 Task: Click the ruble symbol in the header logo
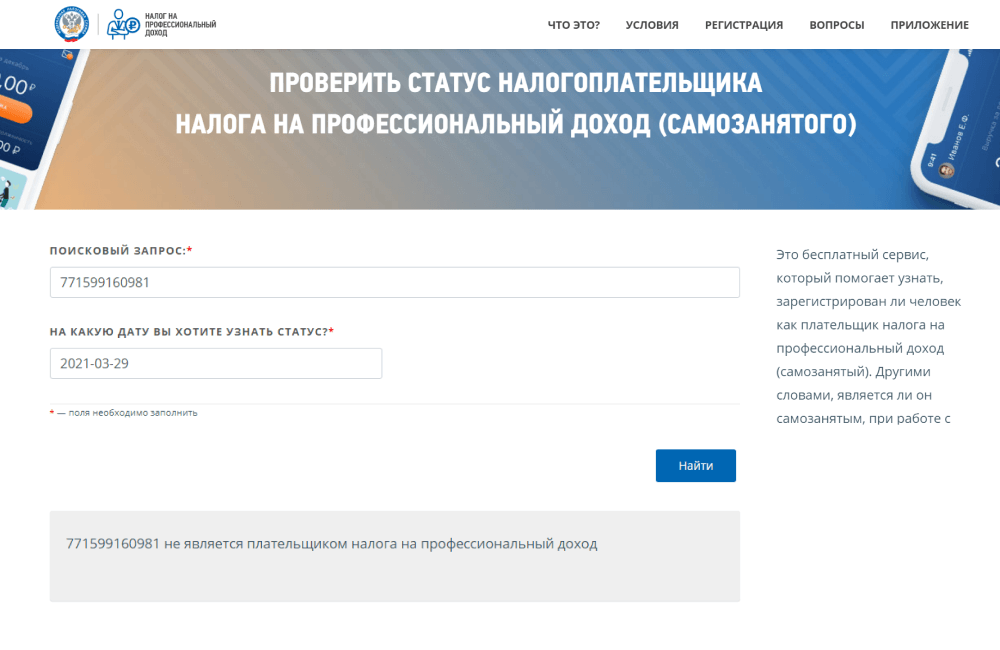[131, 25]
